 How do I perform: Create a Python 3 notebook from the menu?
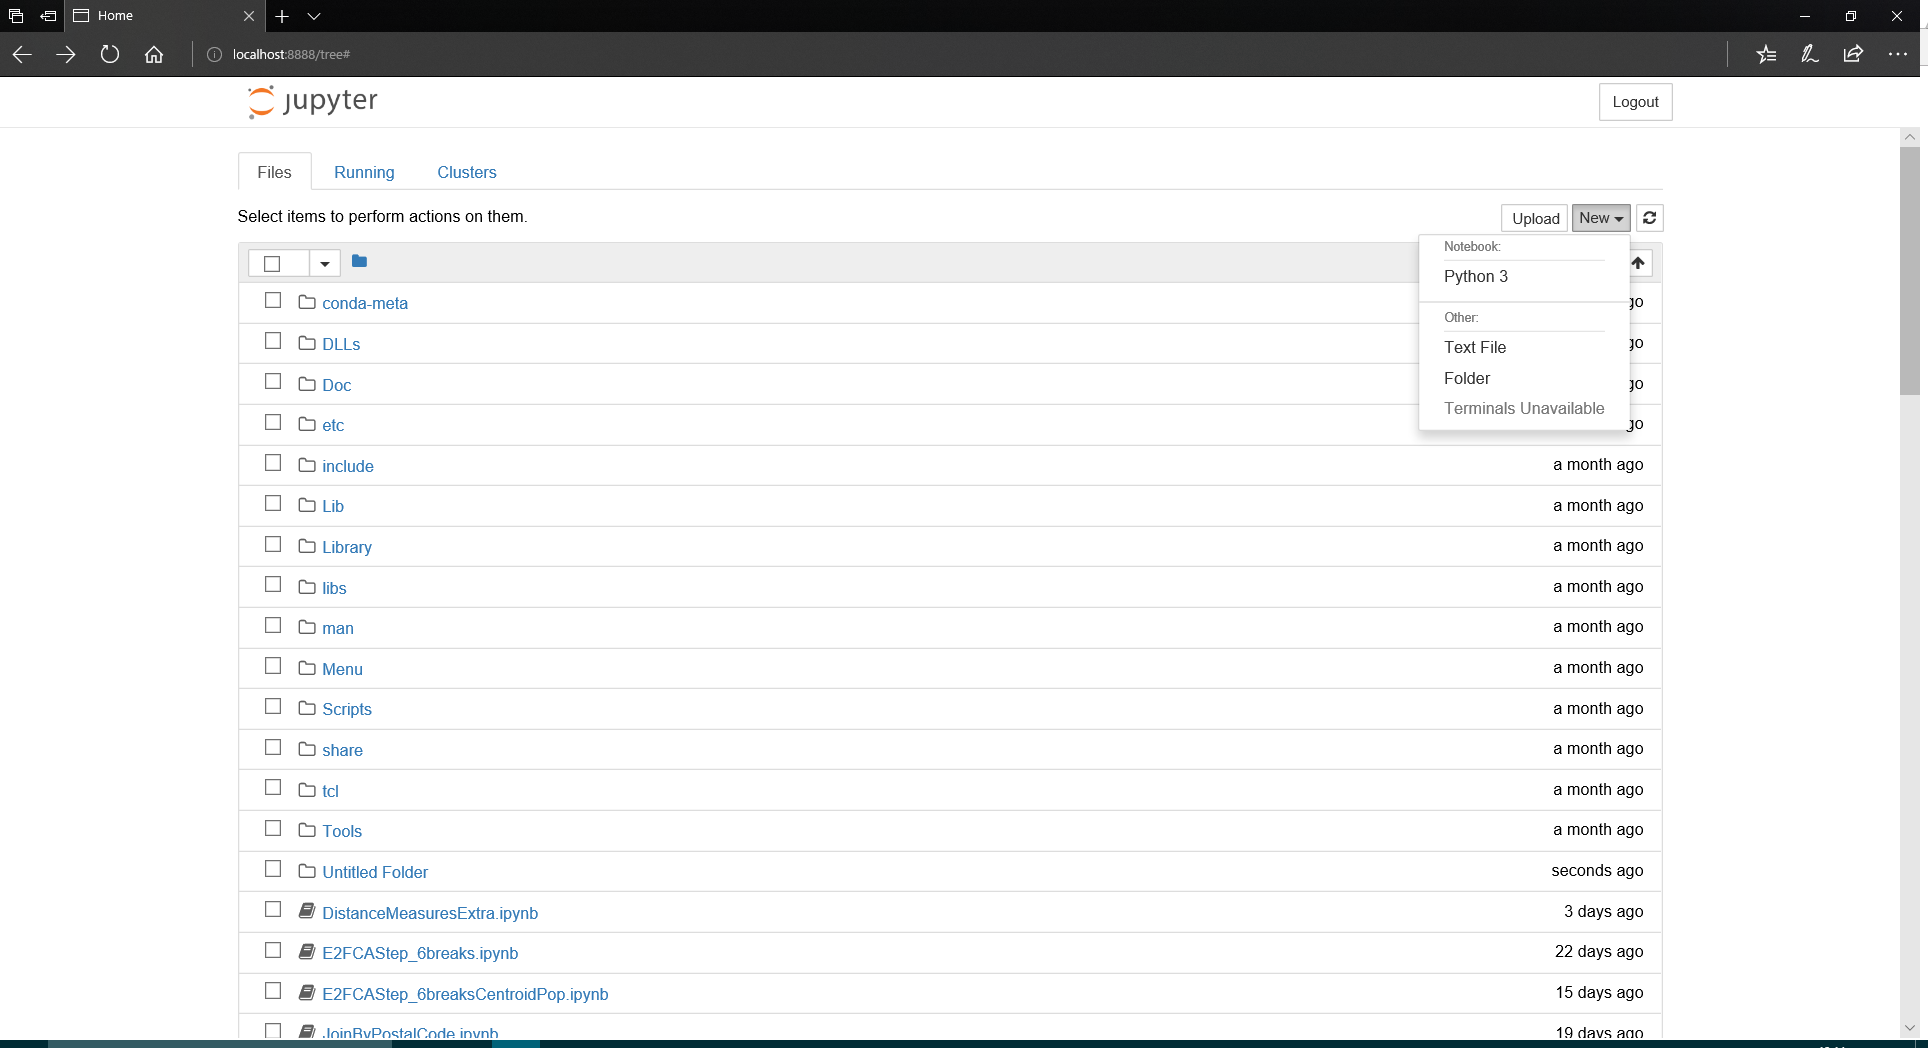(x=1478, y=277)
